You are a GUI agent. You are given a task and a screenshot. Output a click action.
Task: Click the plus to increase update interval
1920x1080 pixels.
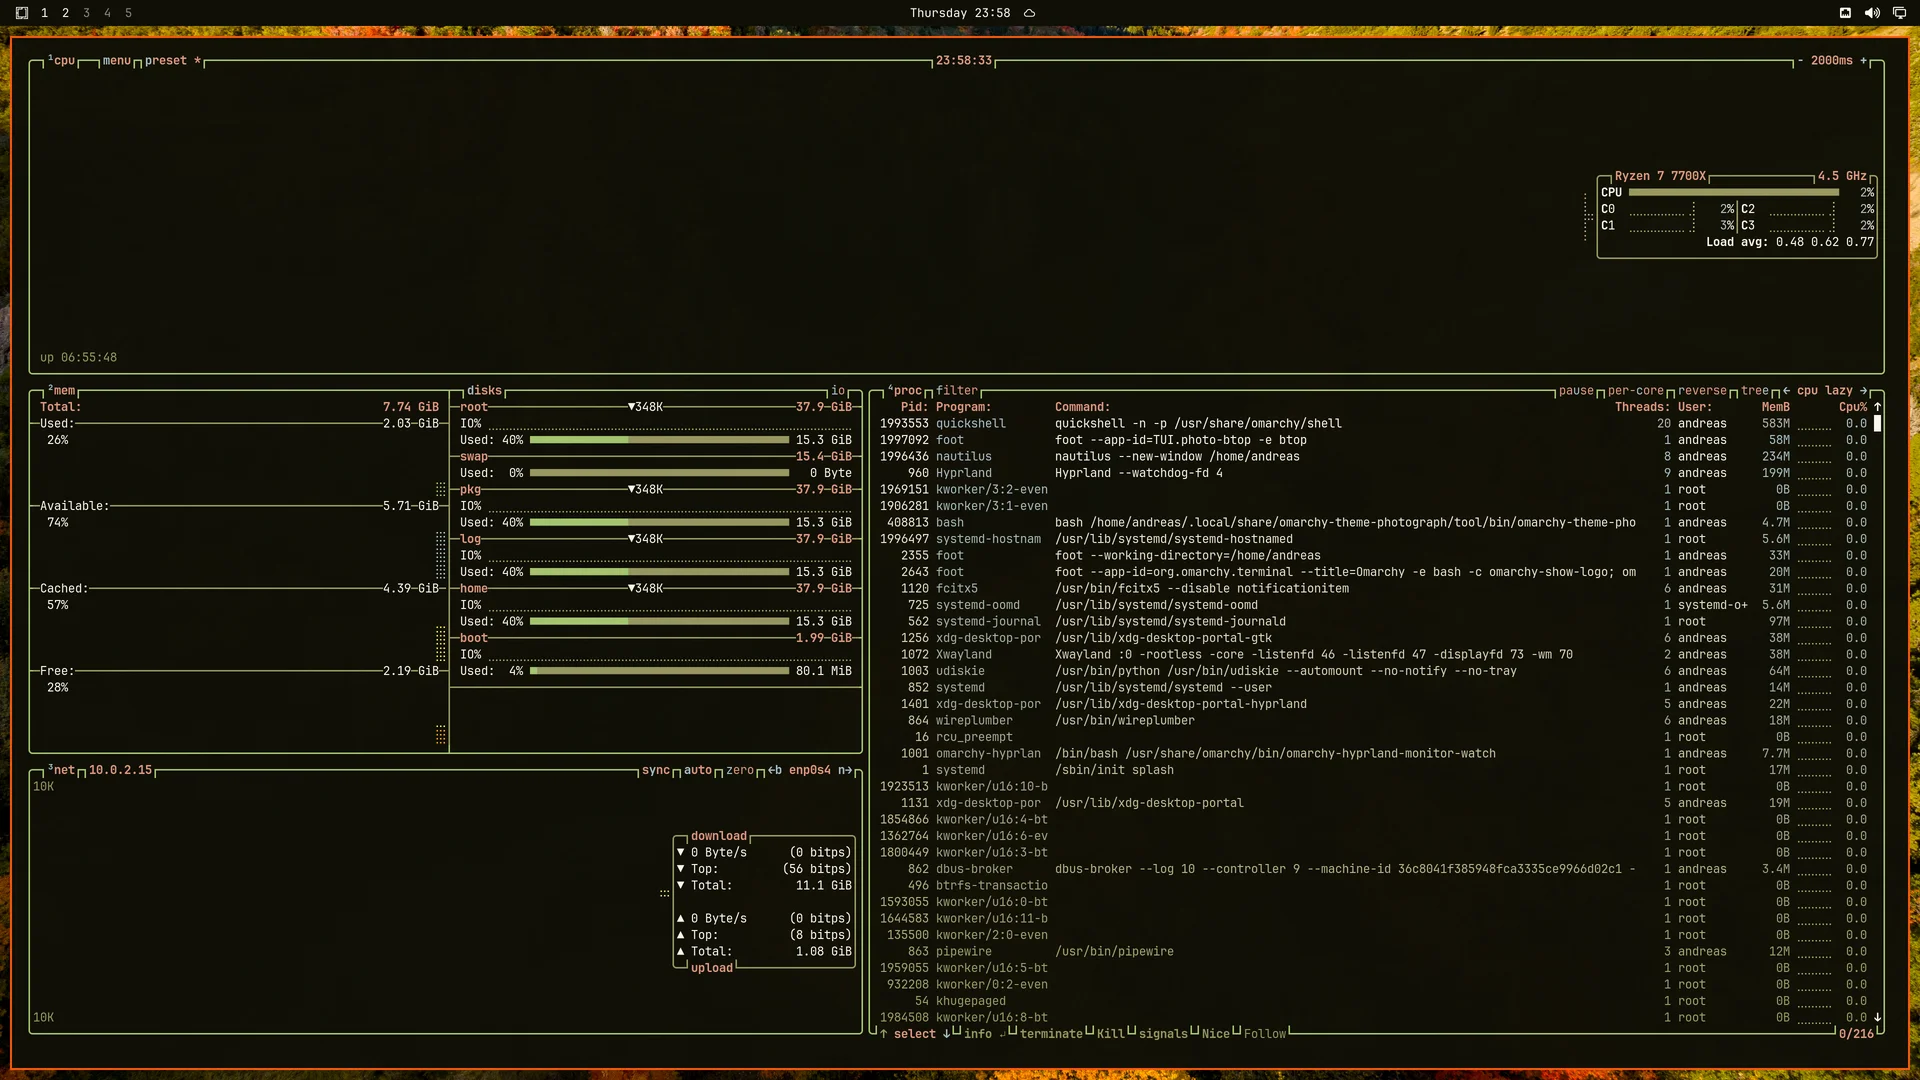pyautogui.click(x=1863, y=61)
